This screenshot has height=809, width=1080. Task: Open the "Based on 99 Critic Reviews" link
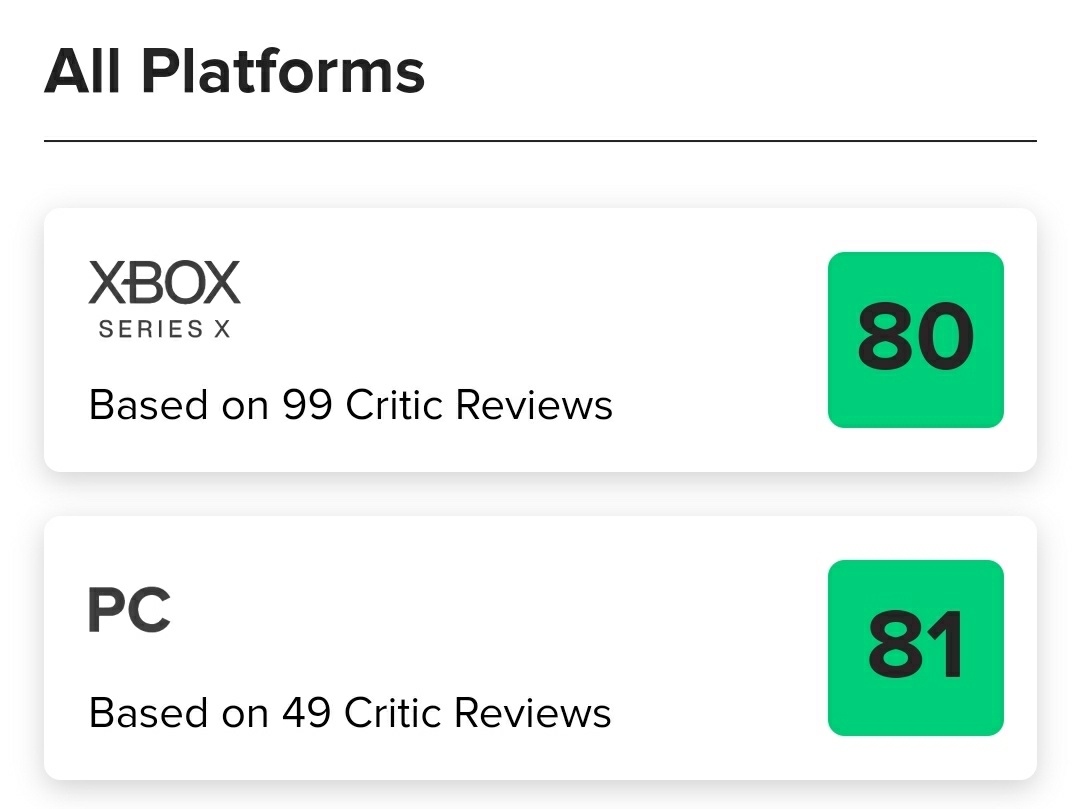(350, 405)
